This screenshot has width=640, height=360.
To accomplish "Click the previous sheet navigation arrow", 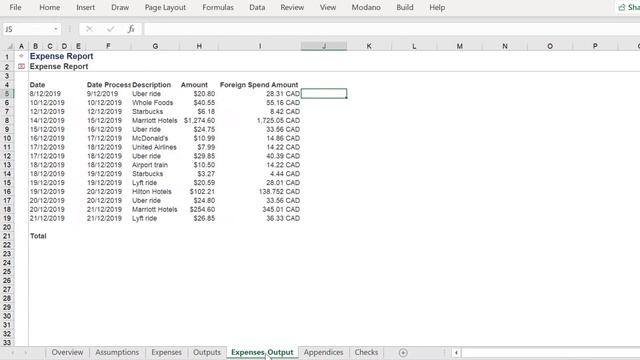I will tap(12, 353).
